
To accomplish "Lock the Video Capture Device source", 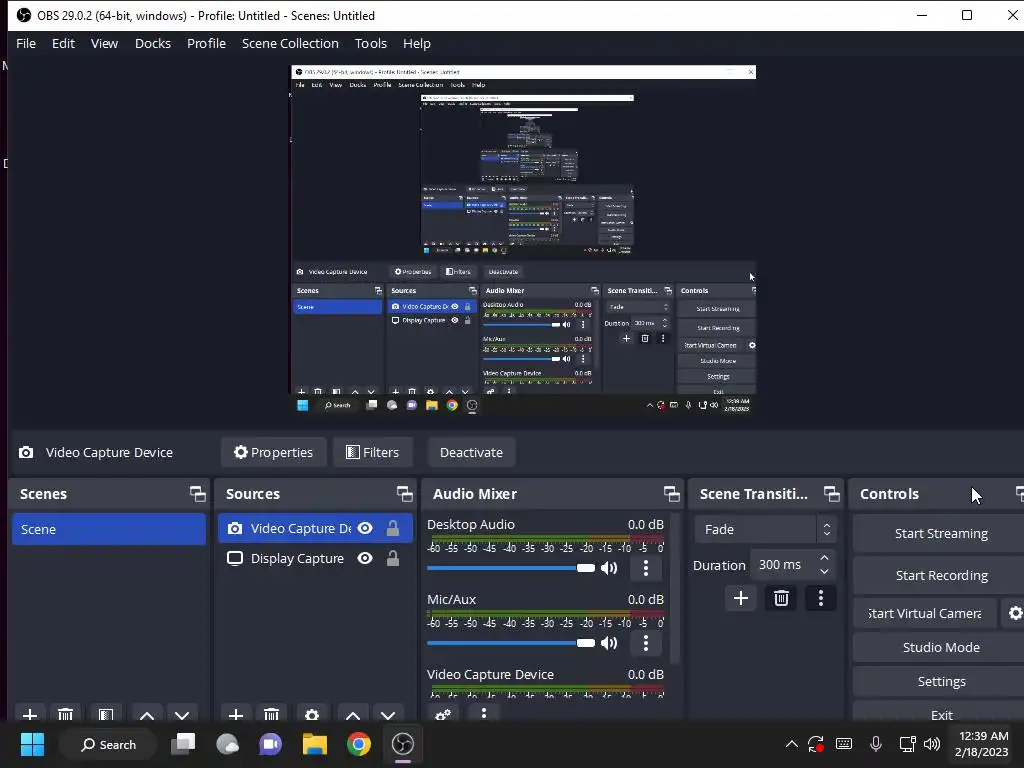I will click(x=392, y=528).
